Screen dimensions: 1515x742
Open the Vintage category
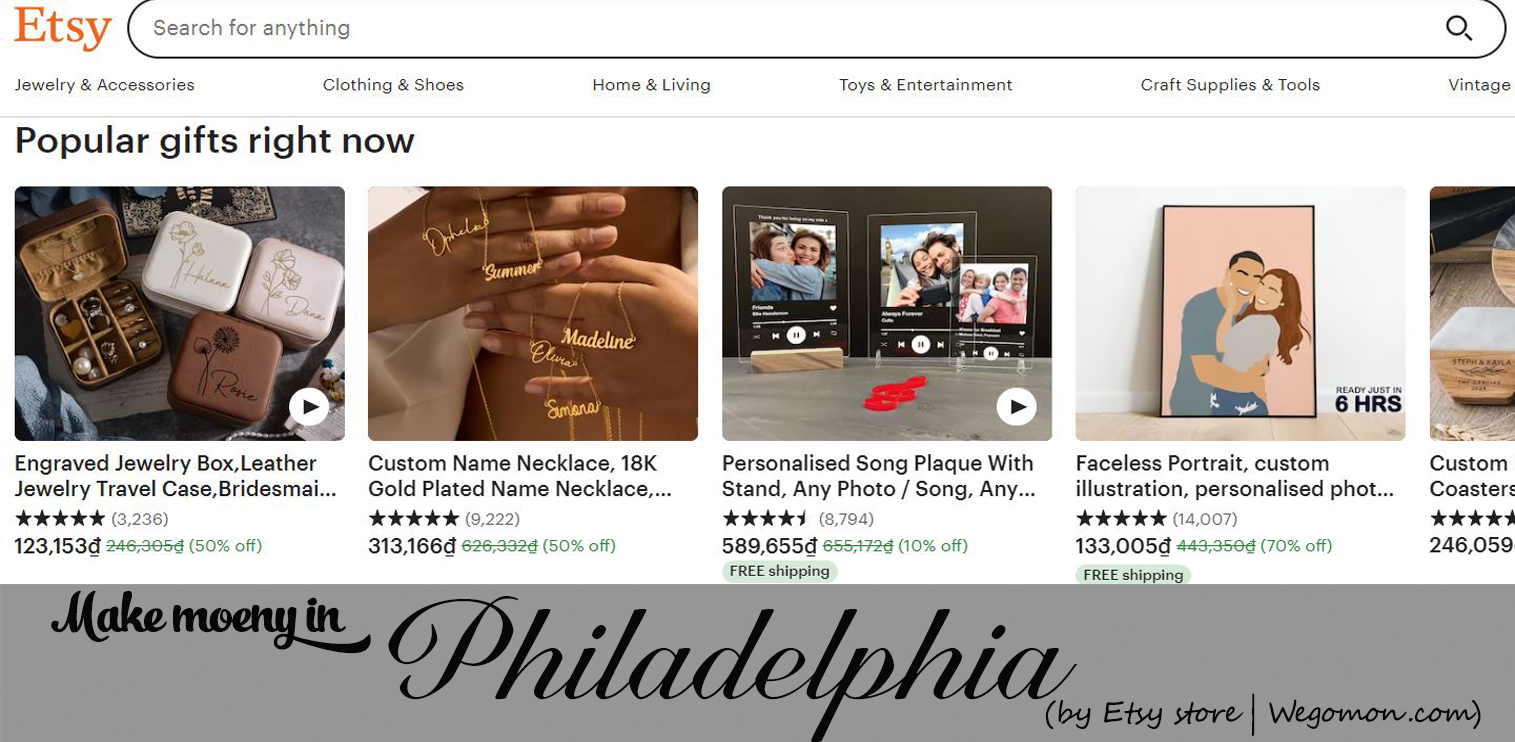click(1479, 85)
